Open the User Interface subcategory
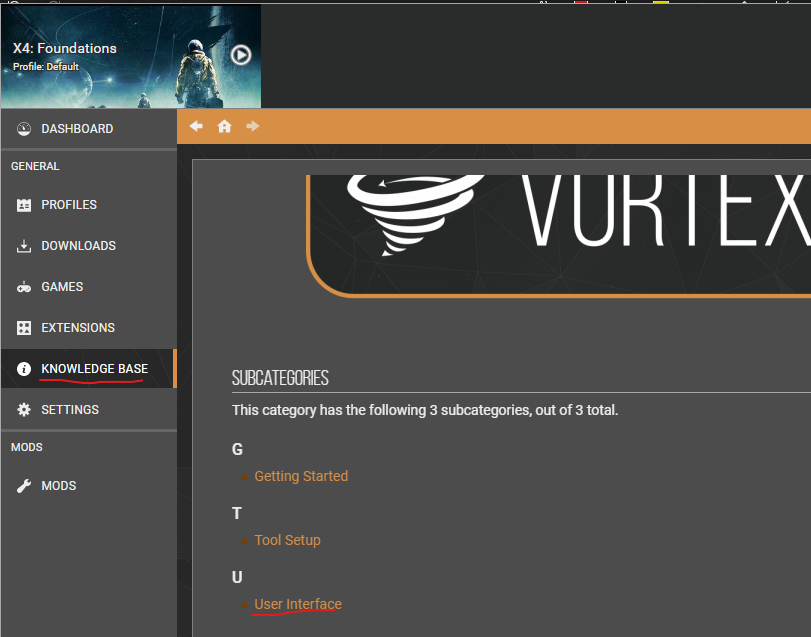 [297, 604]
